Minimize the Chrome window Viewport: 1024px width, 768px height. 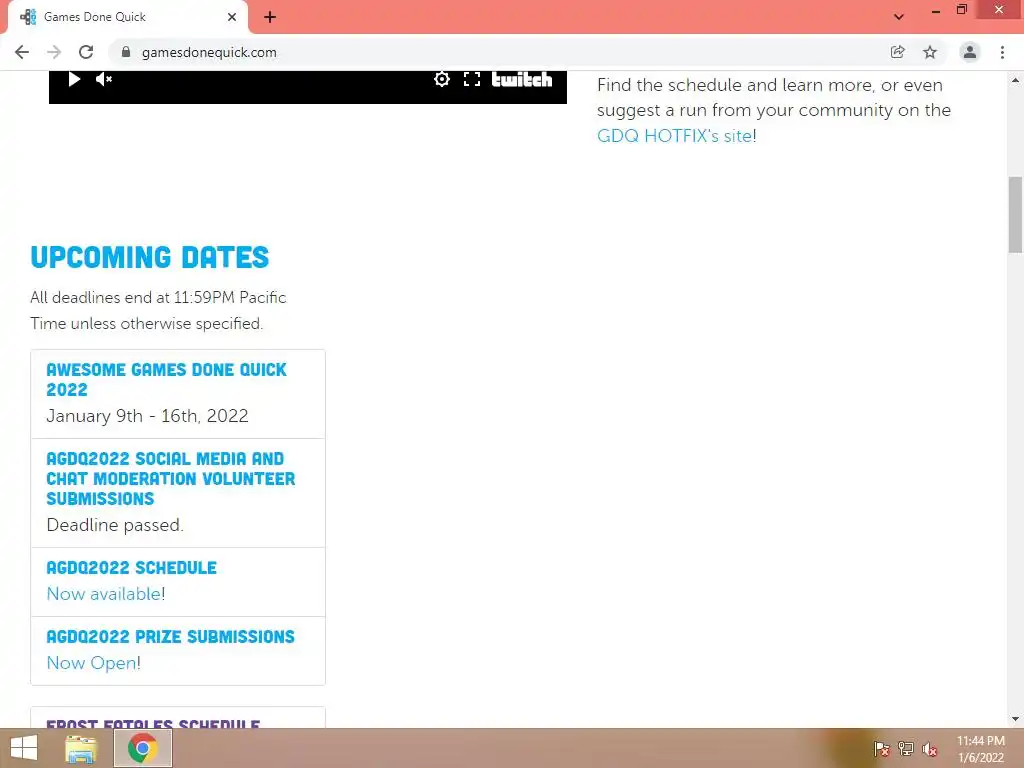[x=936, y=11]
